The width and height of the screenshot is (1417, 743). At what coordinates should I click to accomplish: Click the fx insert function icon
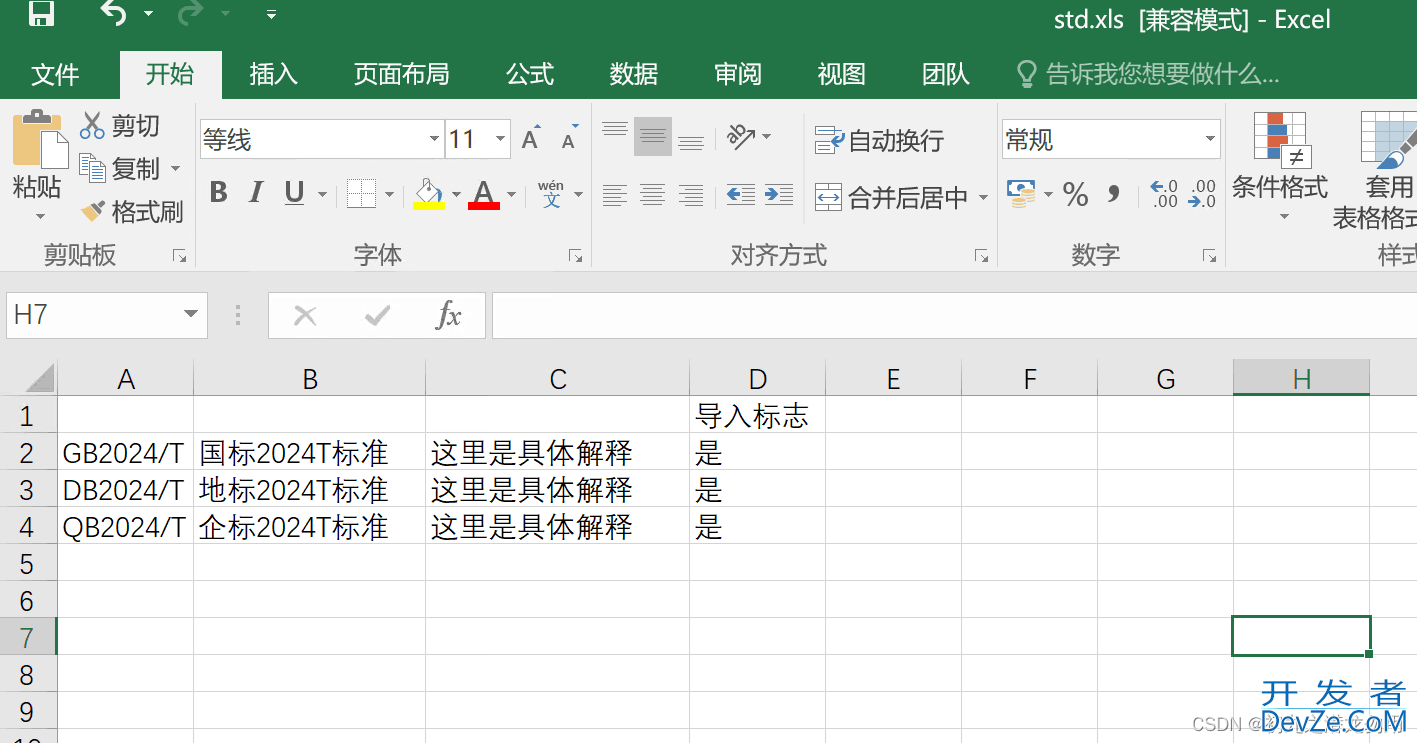[449, 316]
